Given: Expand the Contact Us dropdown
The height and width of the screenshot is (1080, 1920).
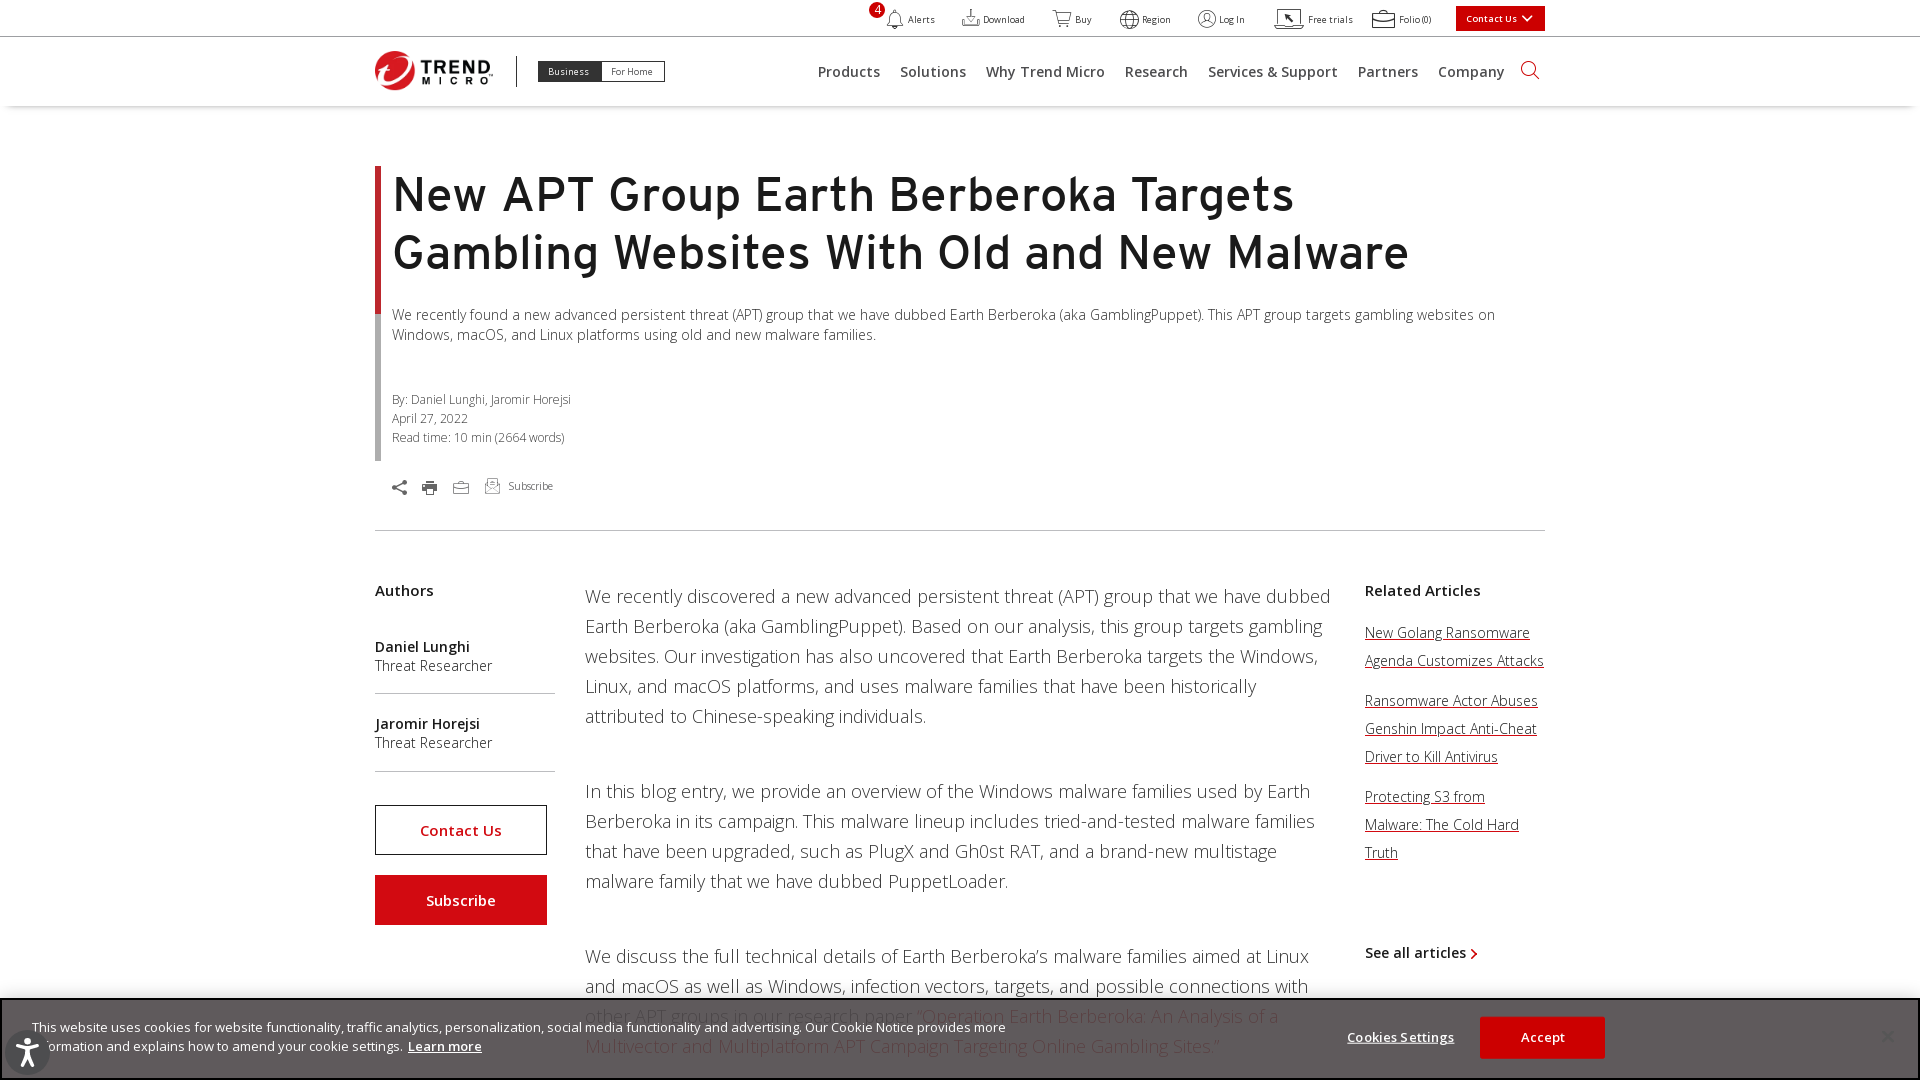Looking at the screenshot, I should point(1500,19).
